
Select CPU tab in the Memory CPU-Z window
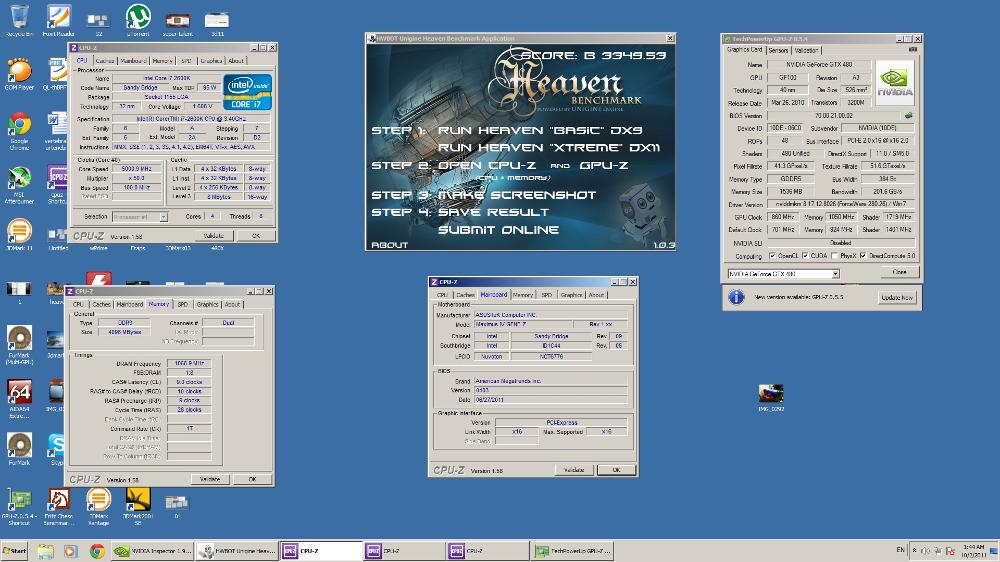pyautogui.click(x=78, y=304)
